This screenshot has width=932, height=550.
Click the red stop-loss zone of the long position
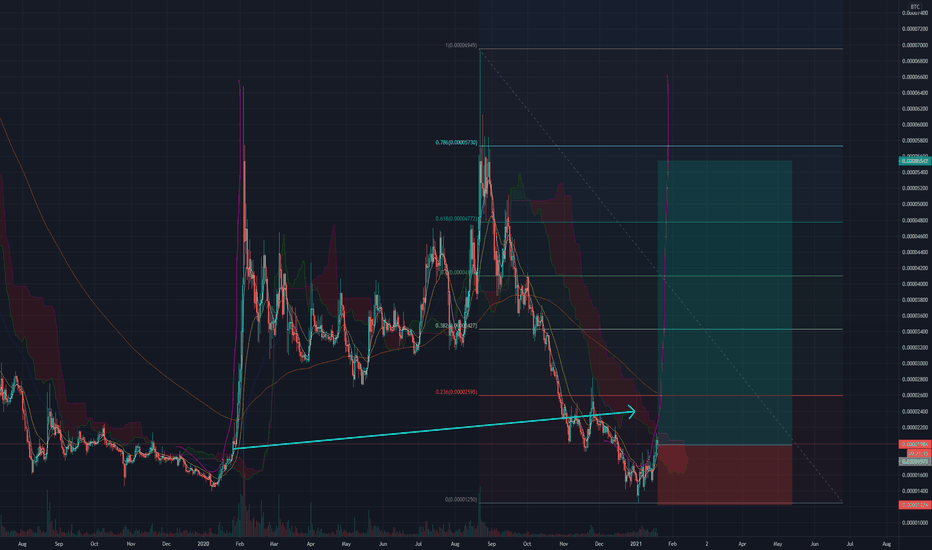coord(725,474)
